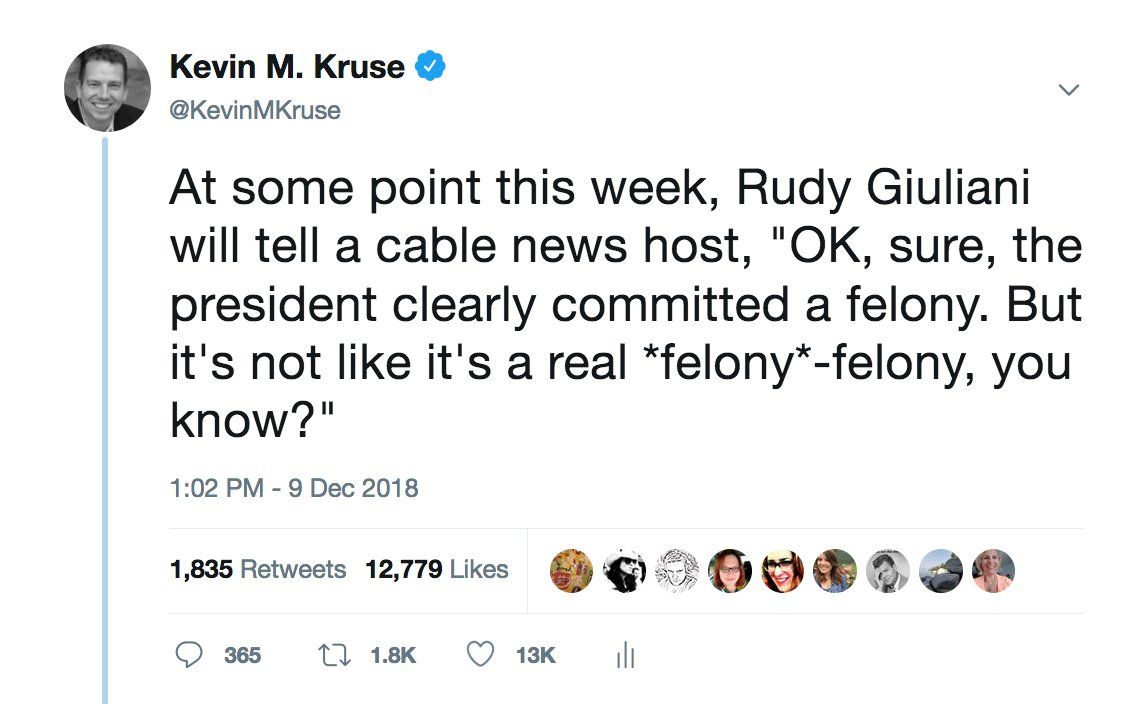The height and width of the screenshot is (704, 1148).
Task: Click the @KevinMKruse handle
Action: click(x=255, y=111)
